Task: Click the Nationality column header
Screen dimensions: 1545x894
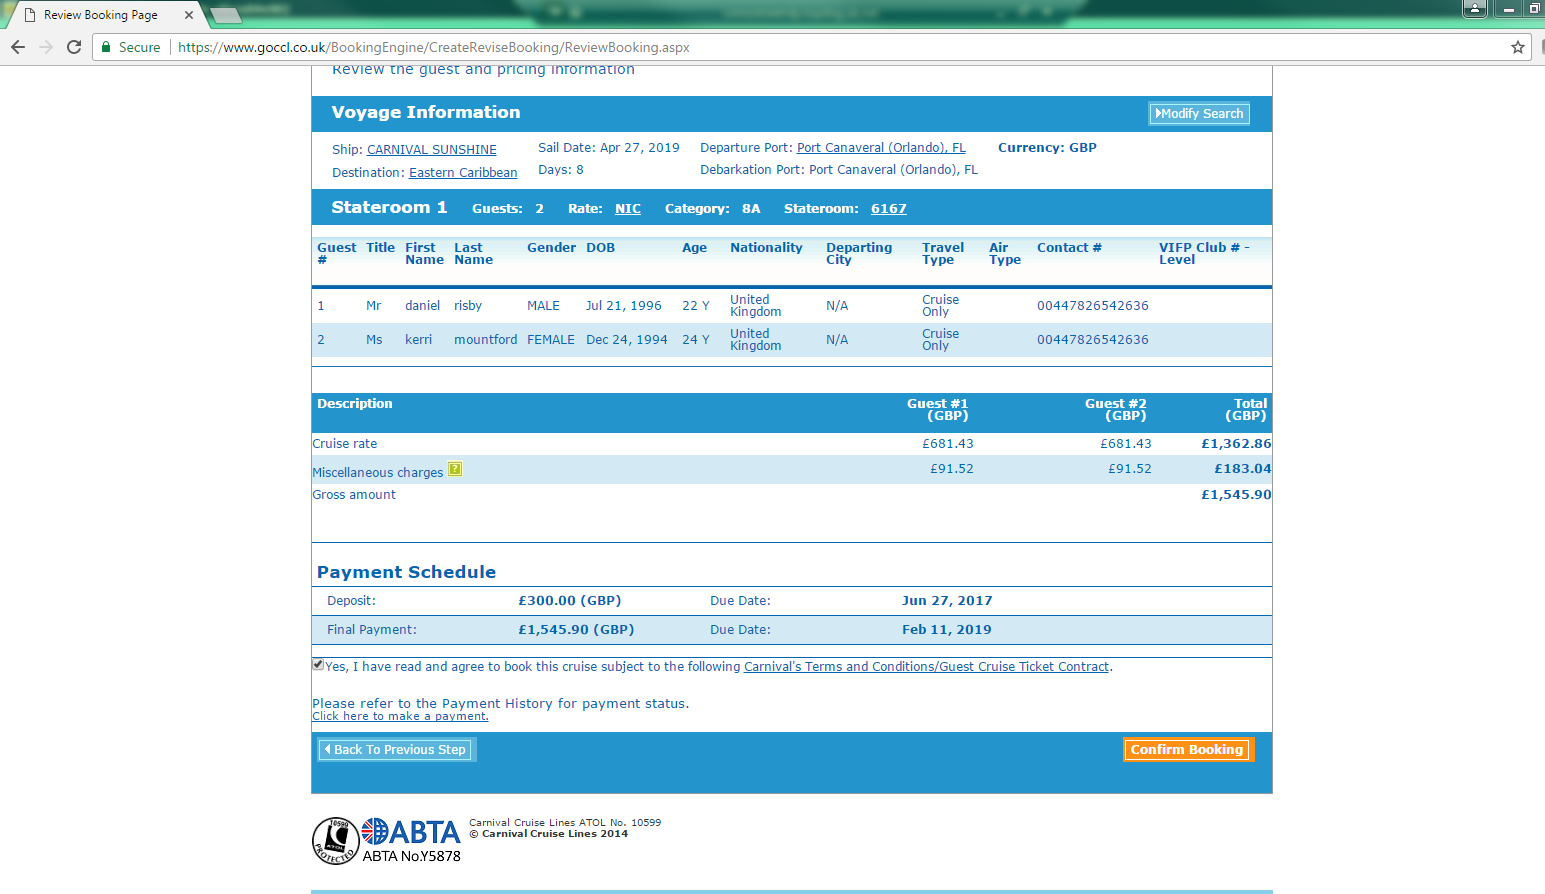Action: pyautogui.click(x=766, y=248)
